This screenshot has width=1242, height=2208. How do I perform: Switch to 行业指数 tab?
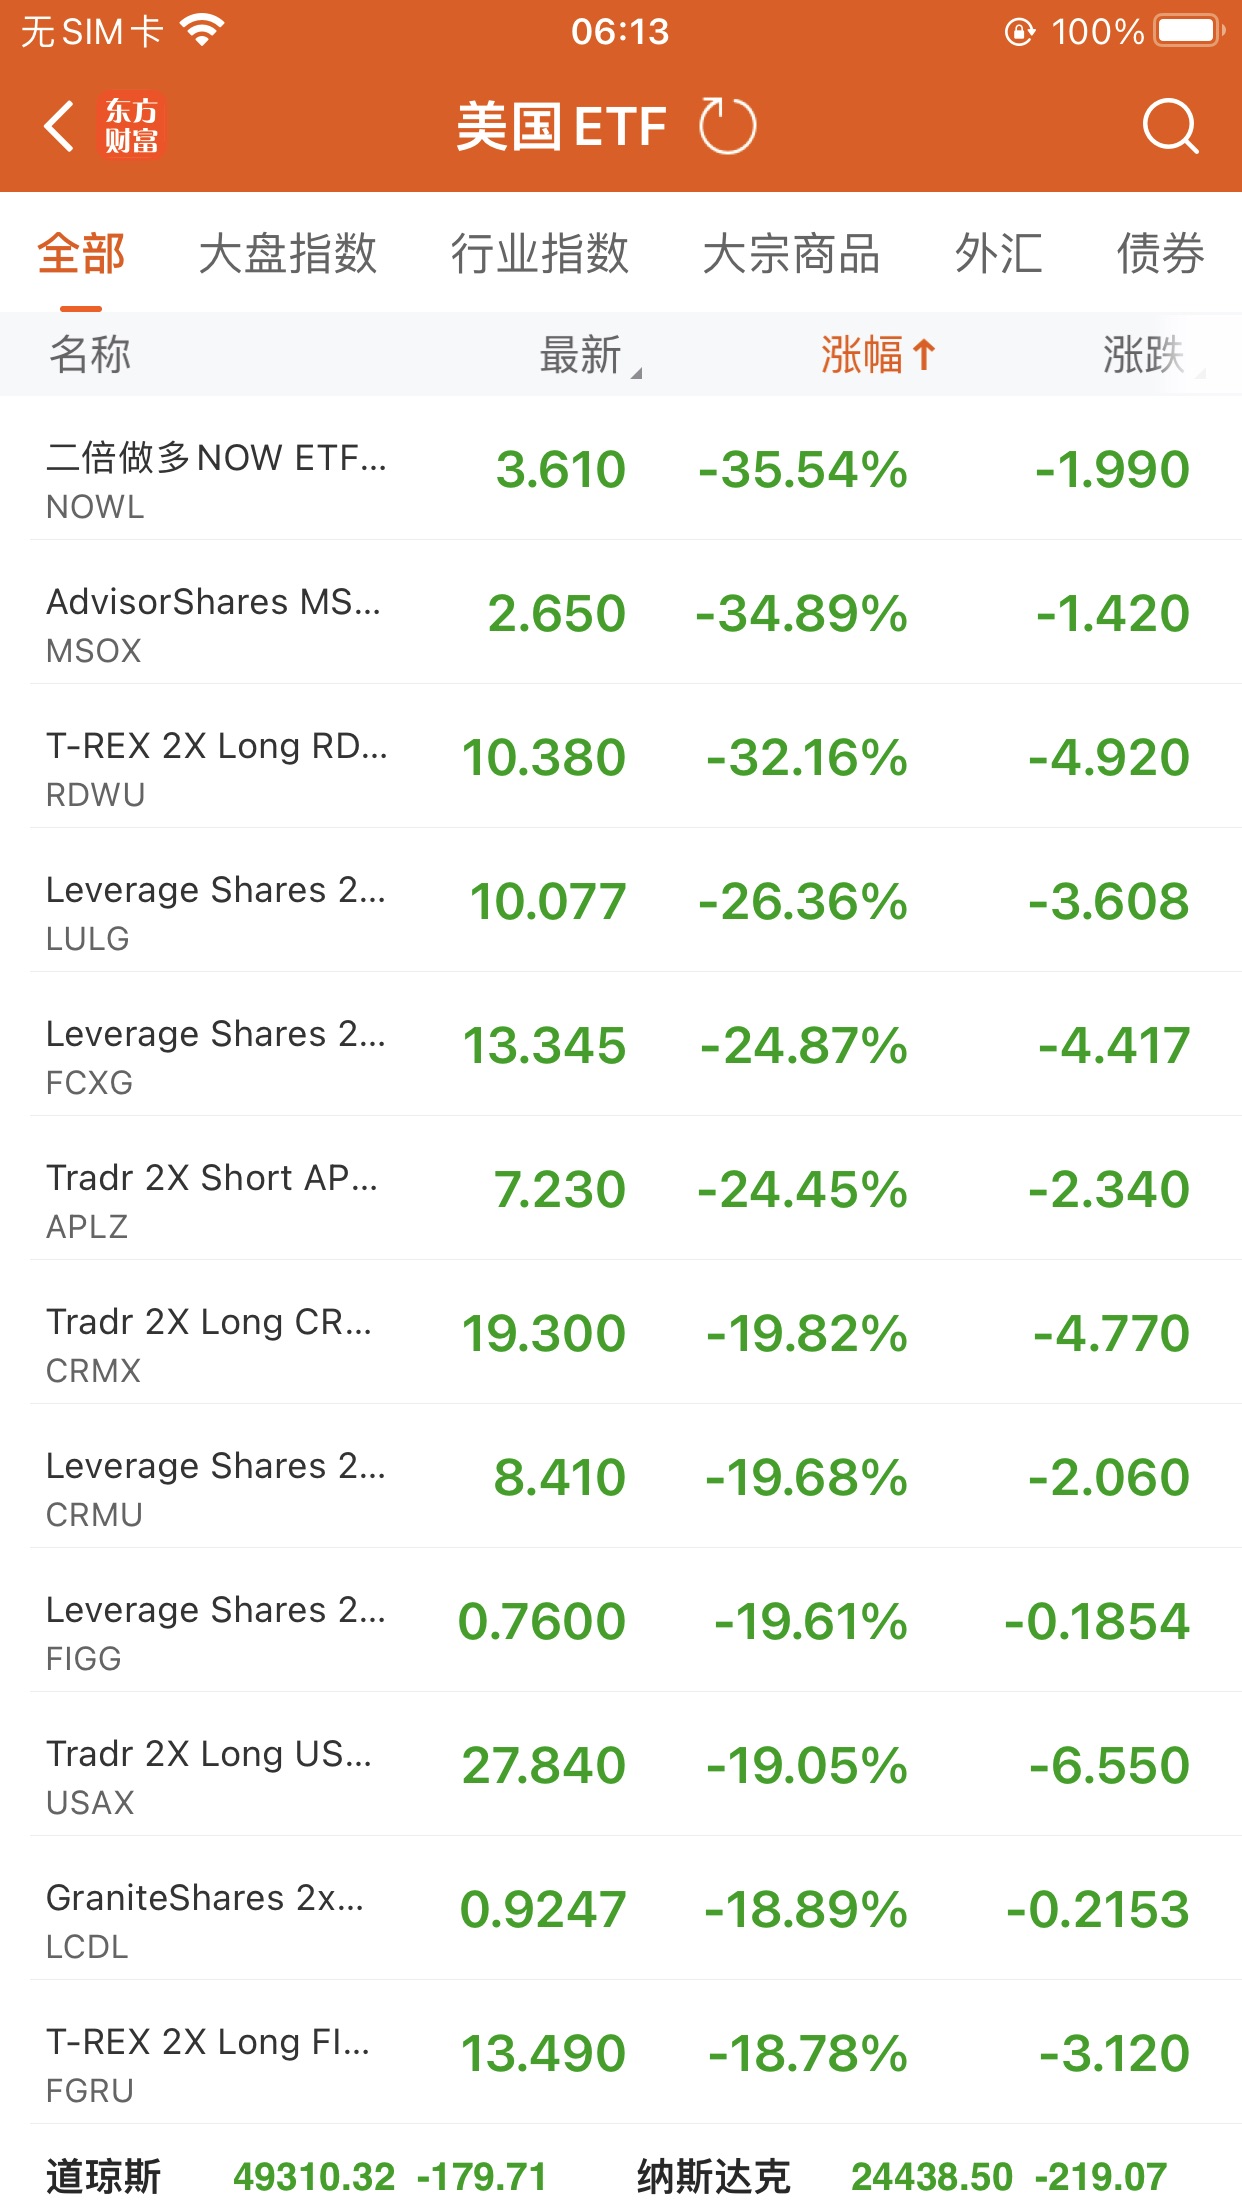[539, 253]
